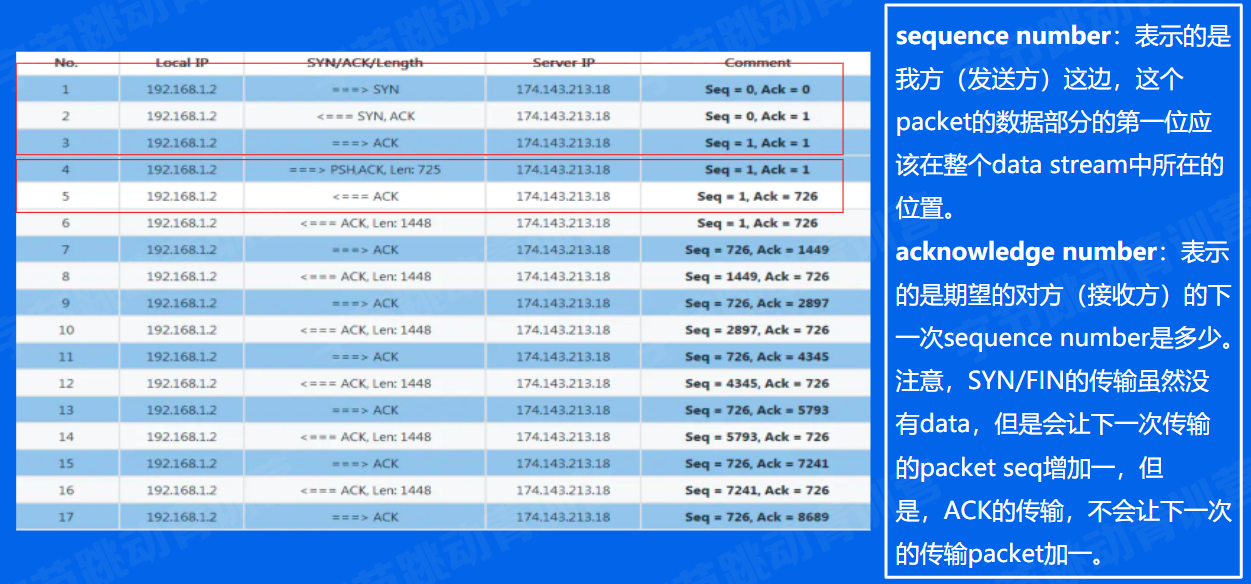Click the "Server IP" column header
This screenshot has width=1251, height=584.
click(563, 63)
